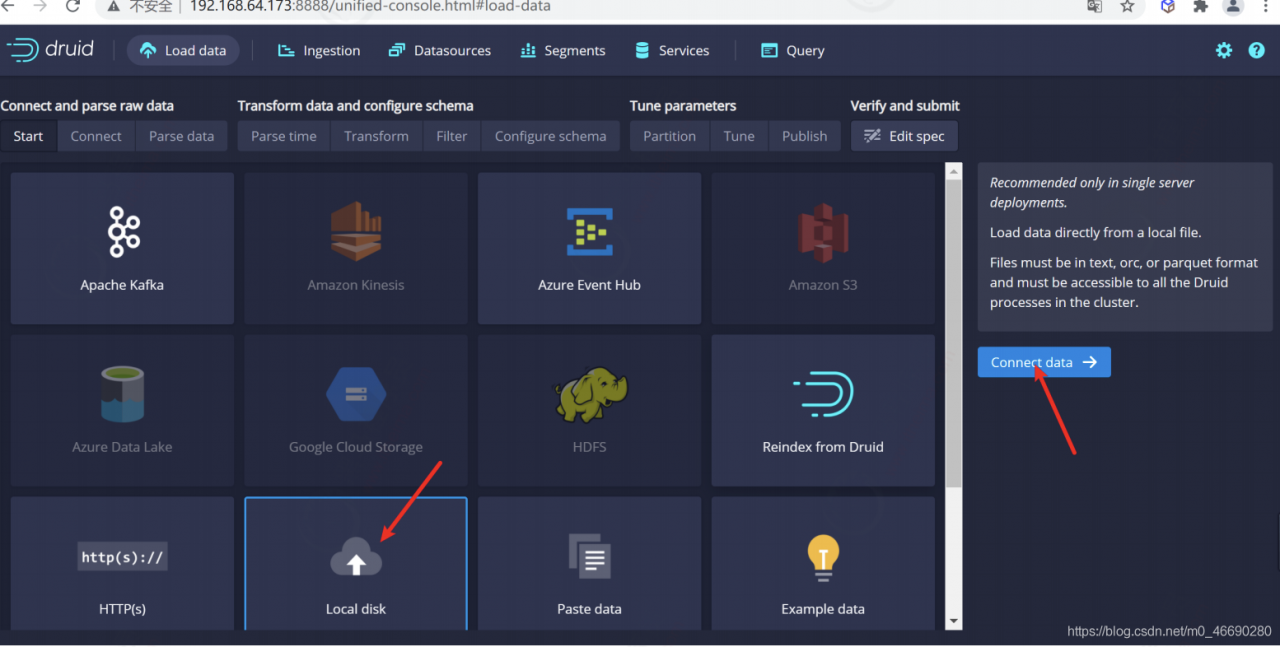
Task: Select the Transform step tab
Action: (x=376, y=136)
